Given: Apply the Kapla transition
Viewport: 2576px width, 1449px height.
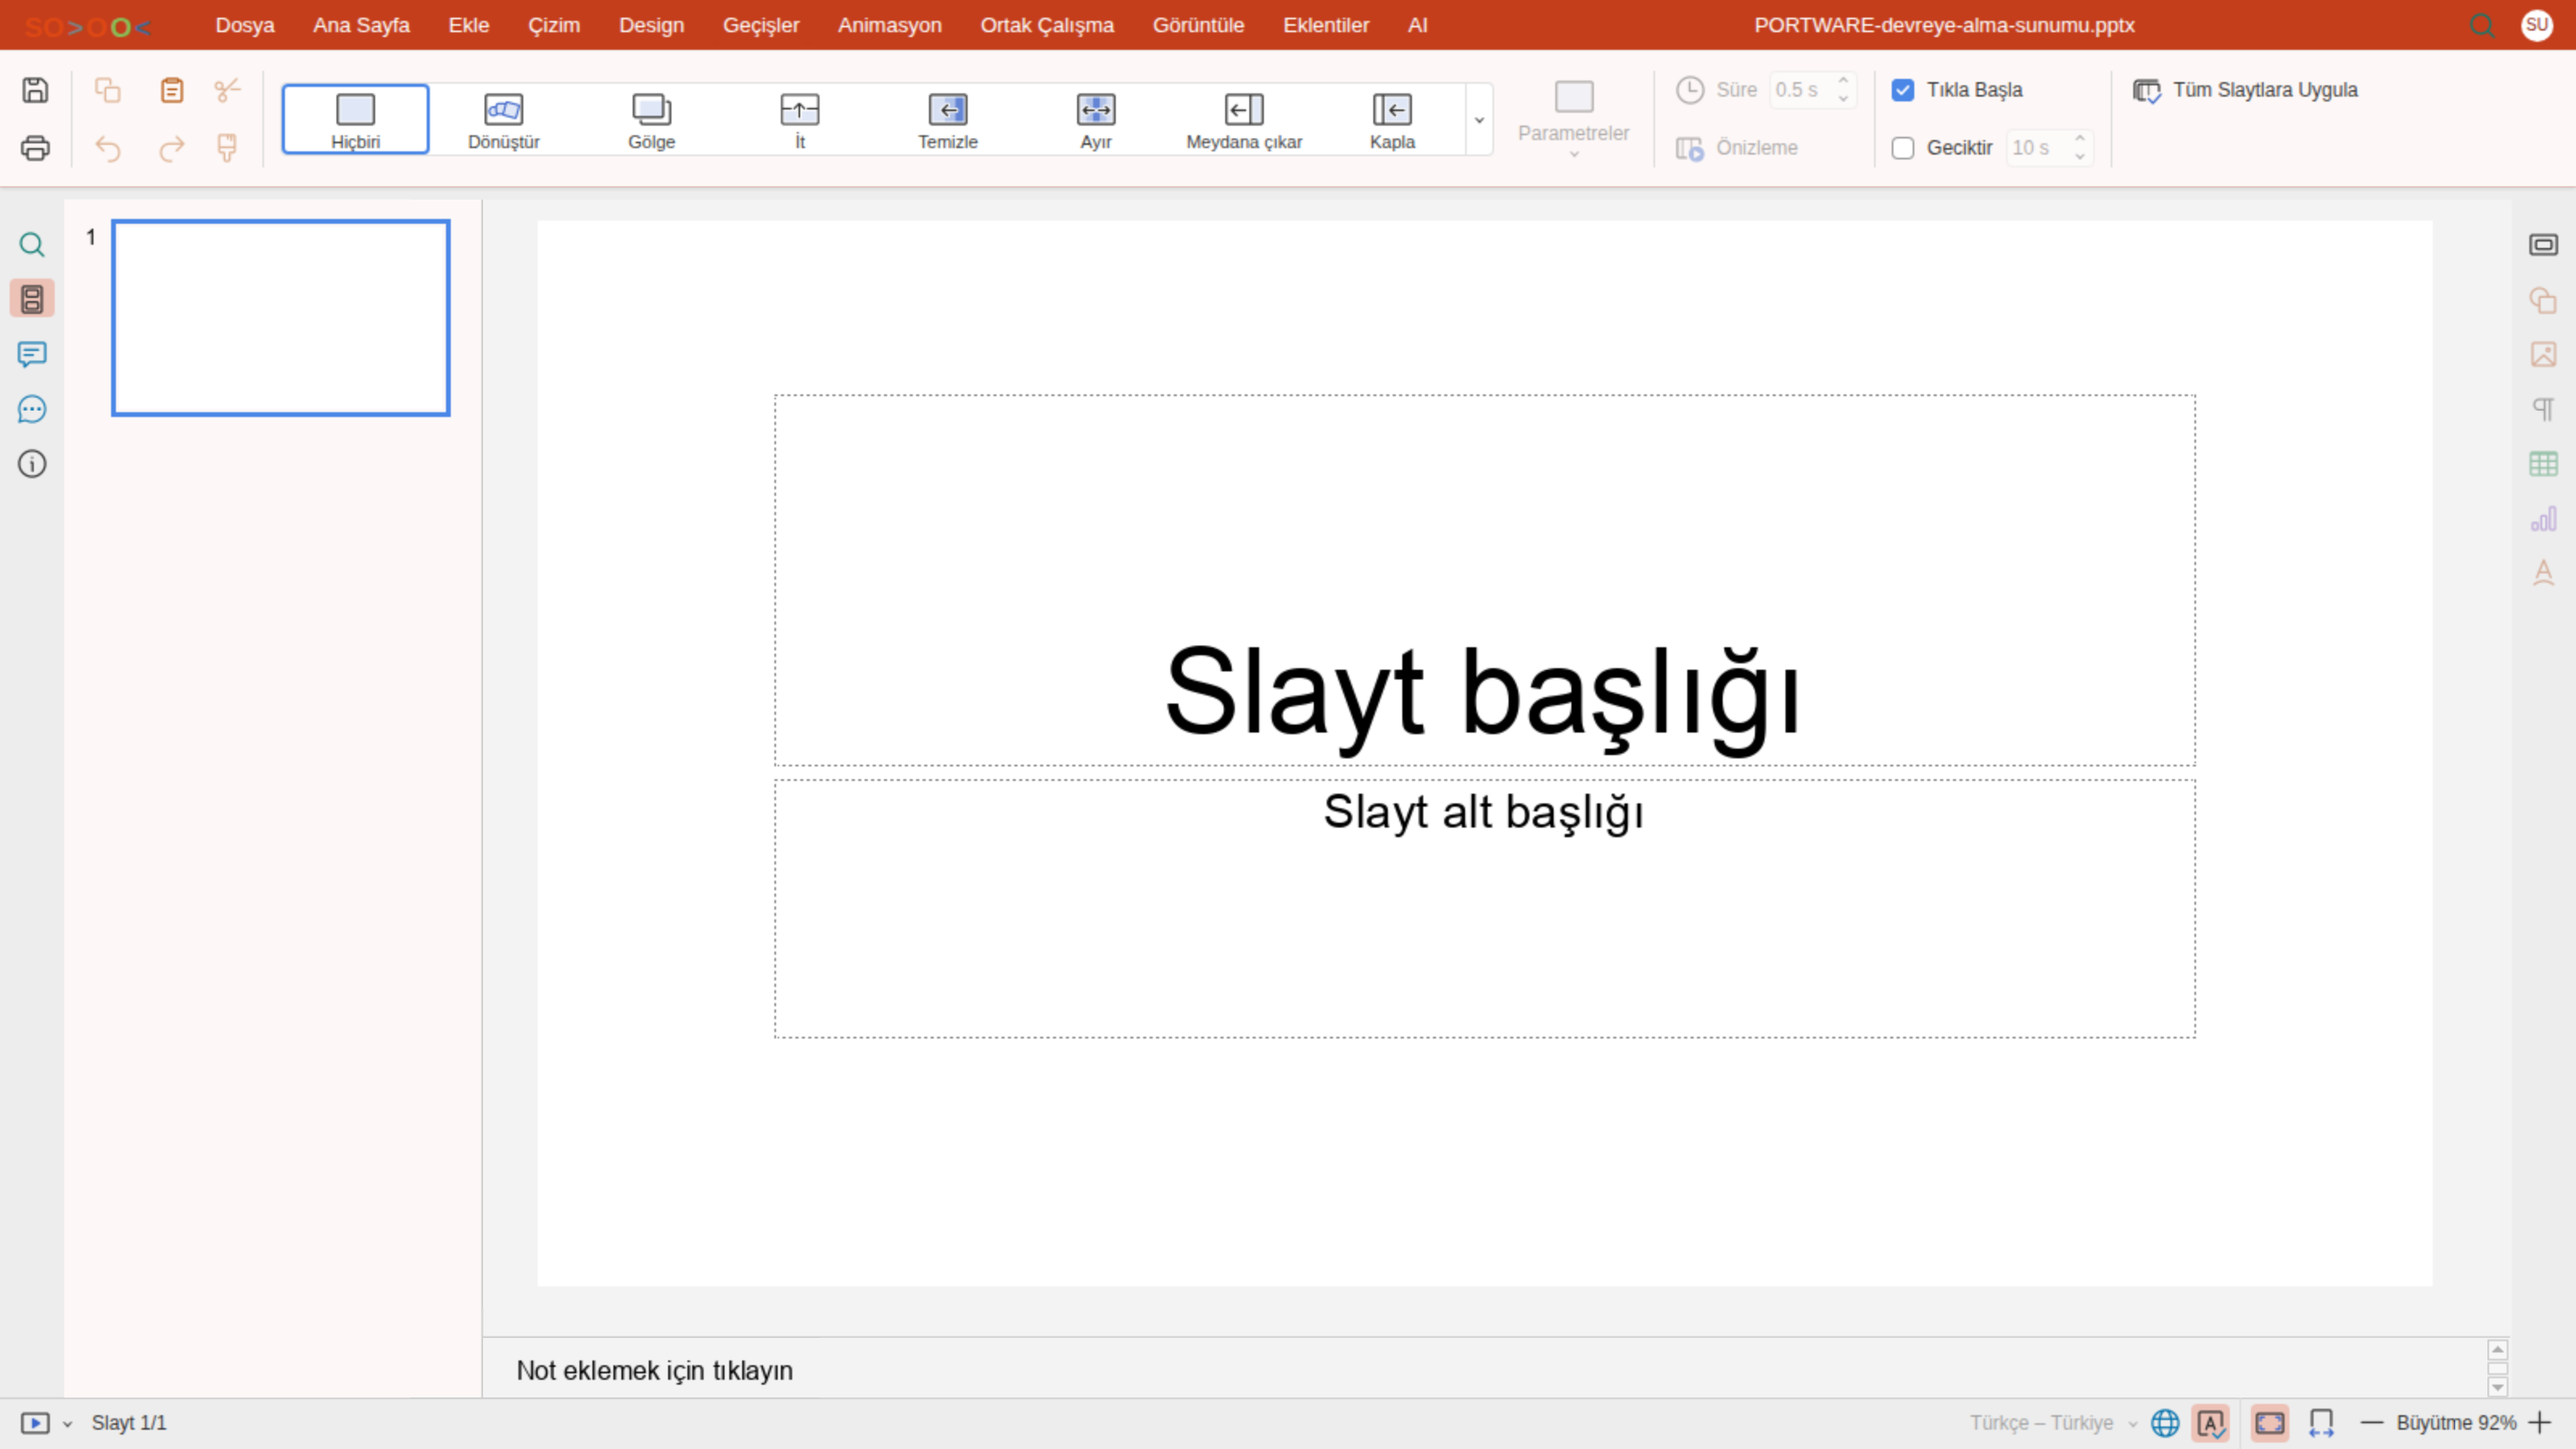Looking at the screenshot, I should (1391, 119).
